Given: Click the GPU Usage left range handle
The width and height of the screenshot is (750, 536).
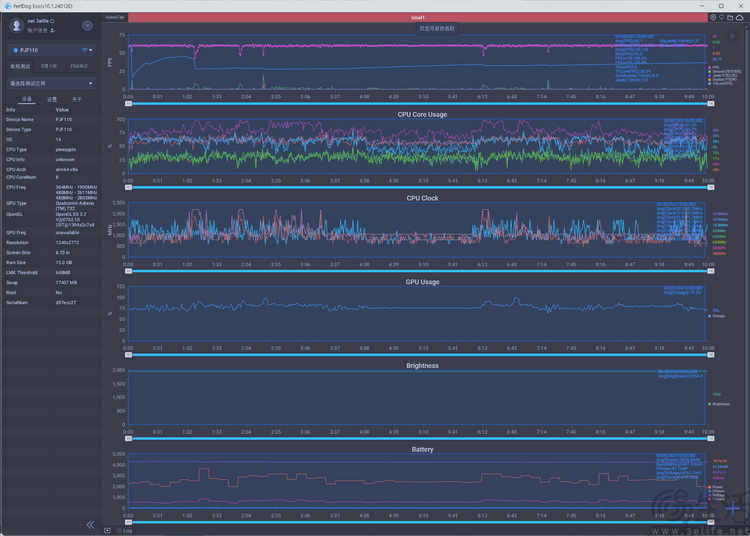Looking at the screenshot, I should (x=128, y=355).
